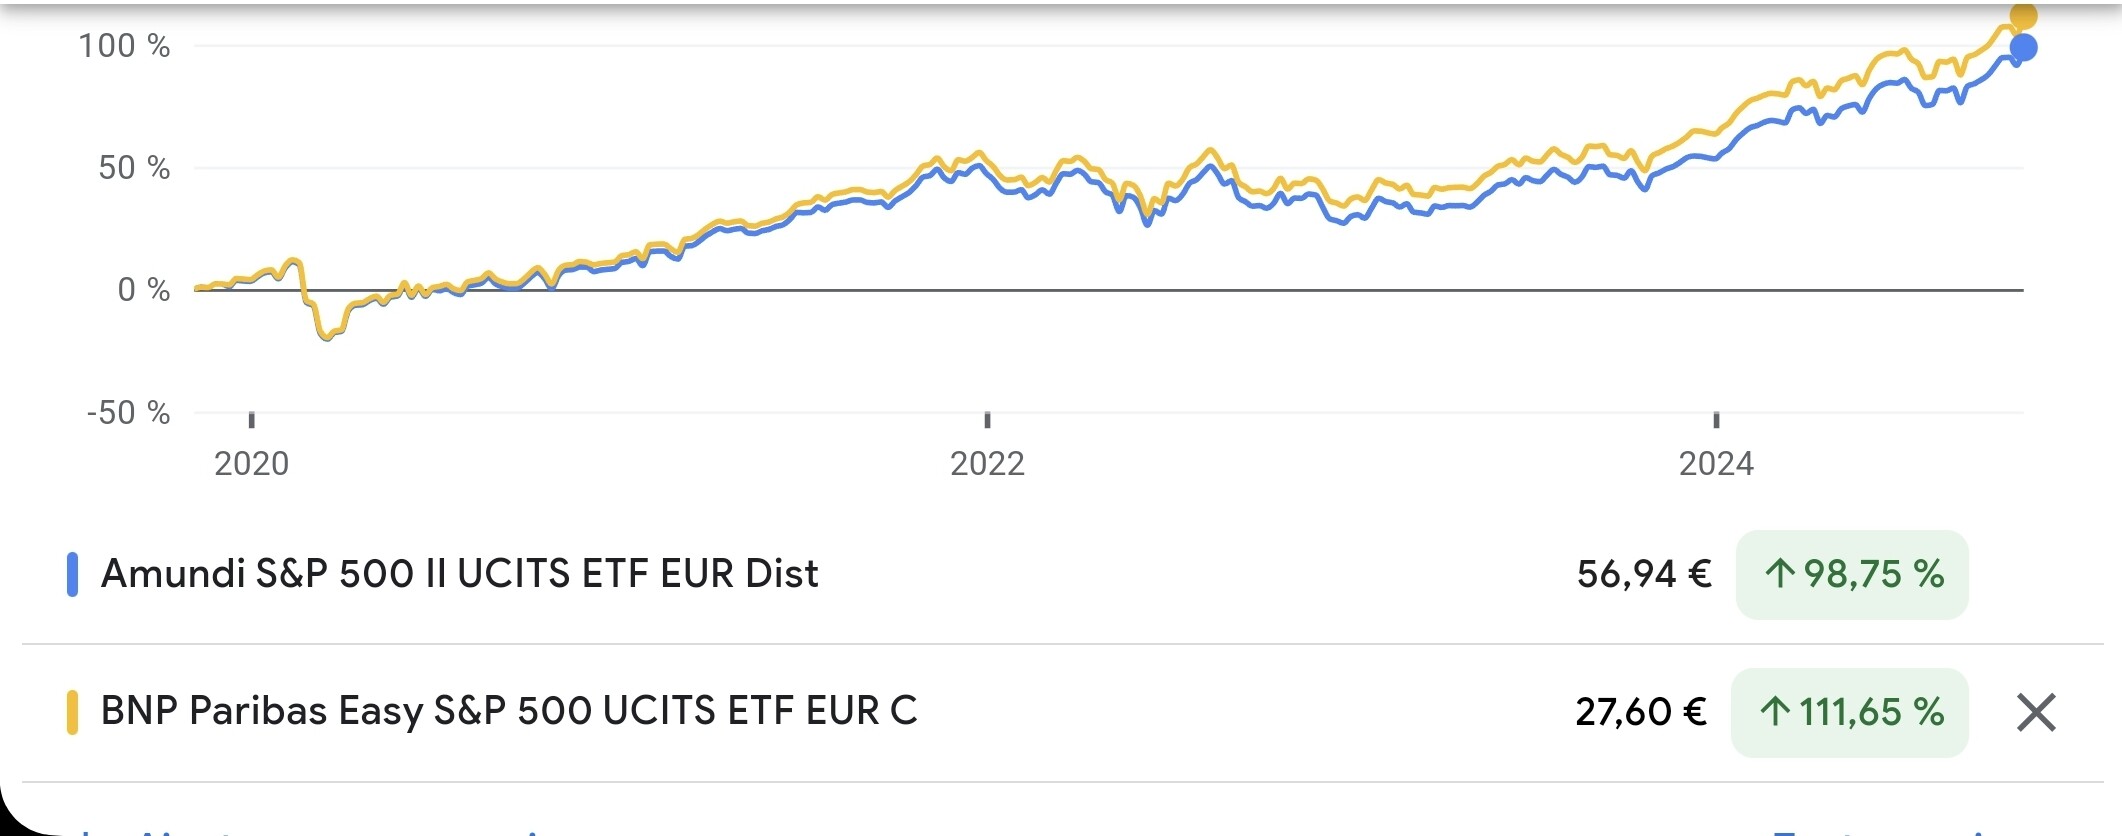Click the 0 % baseline label

[x=144, y=290]
